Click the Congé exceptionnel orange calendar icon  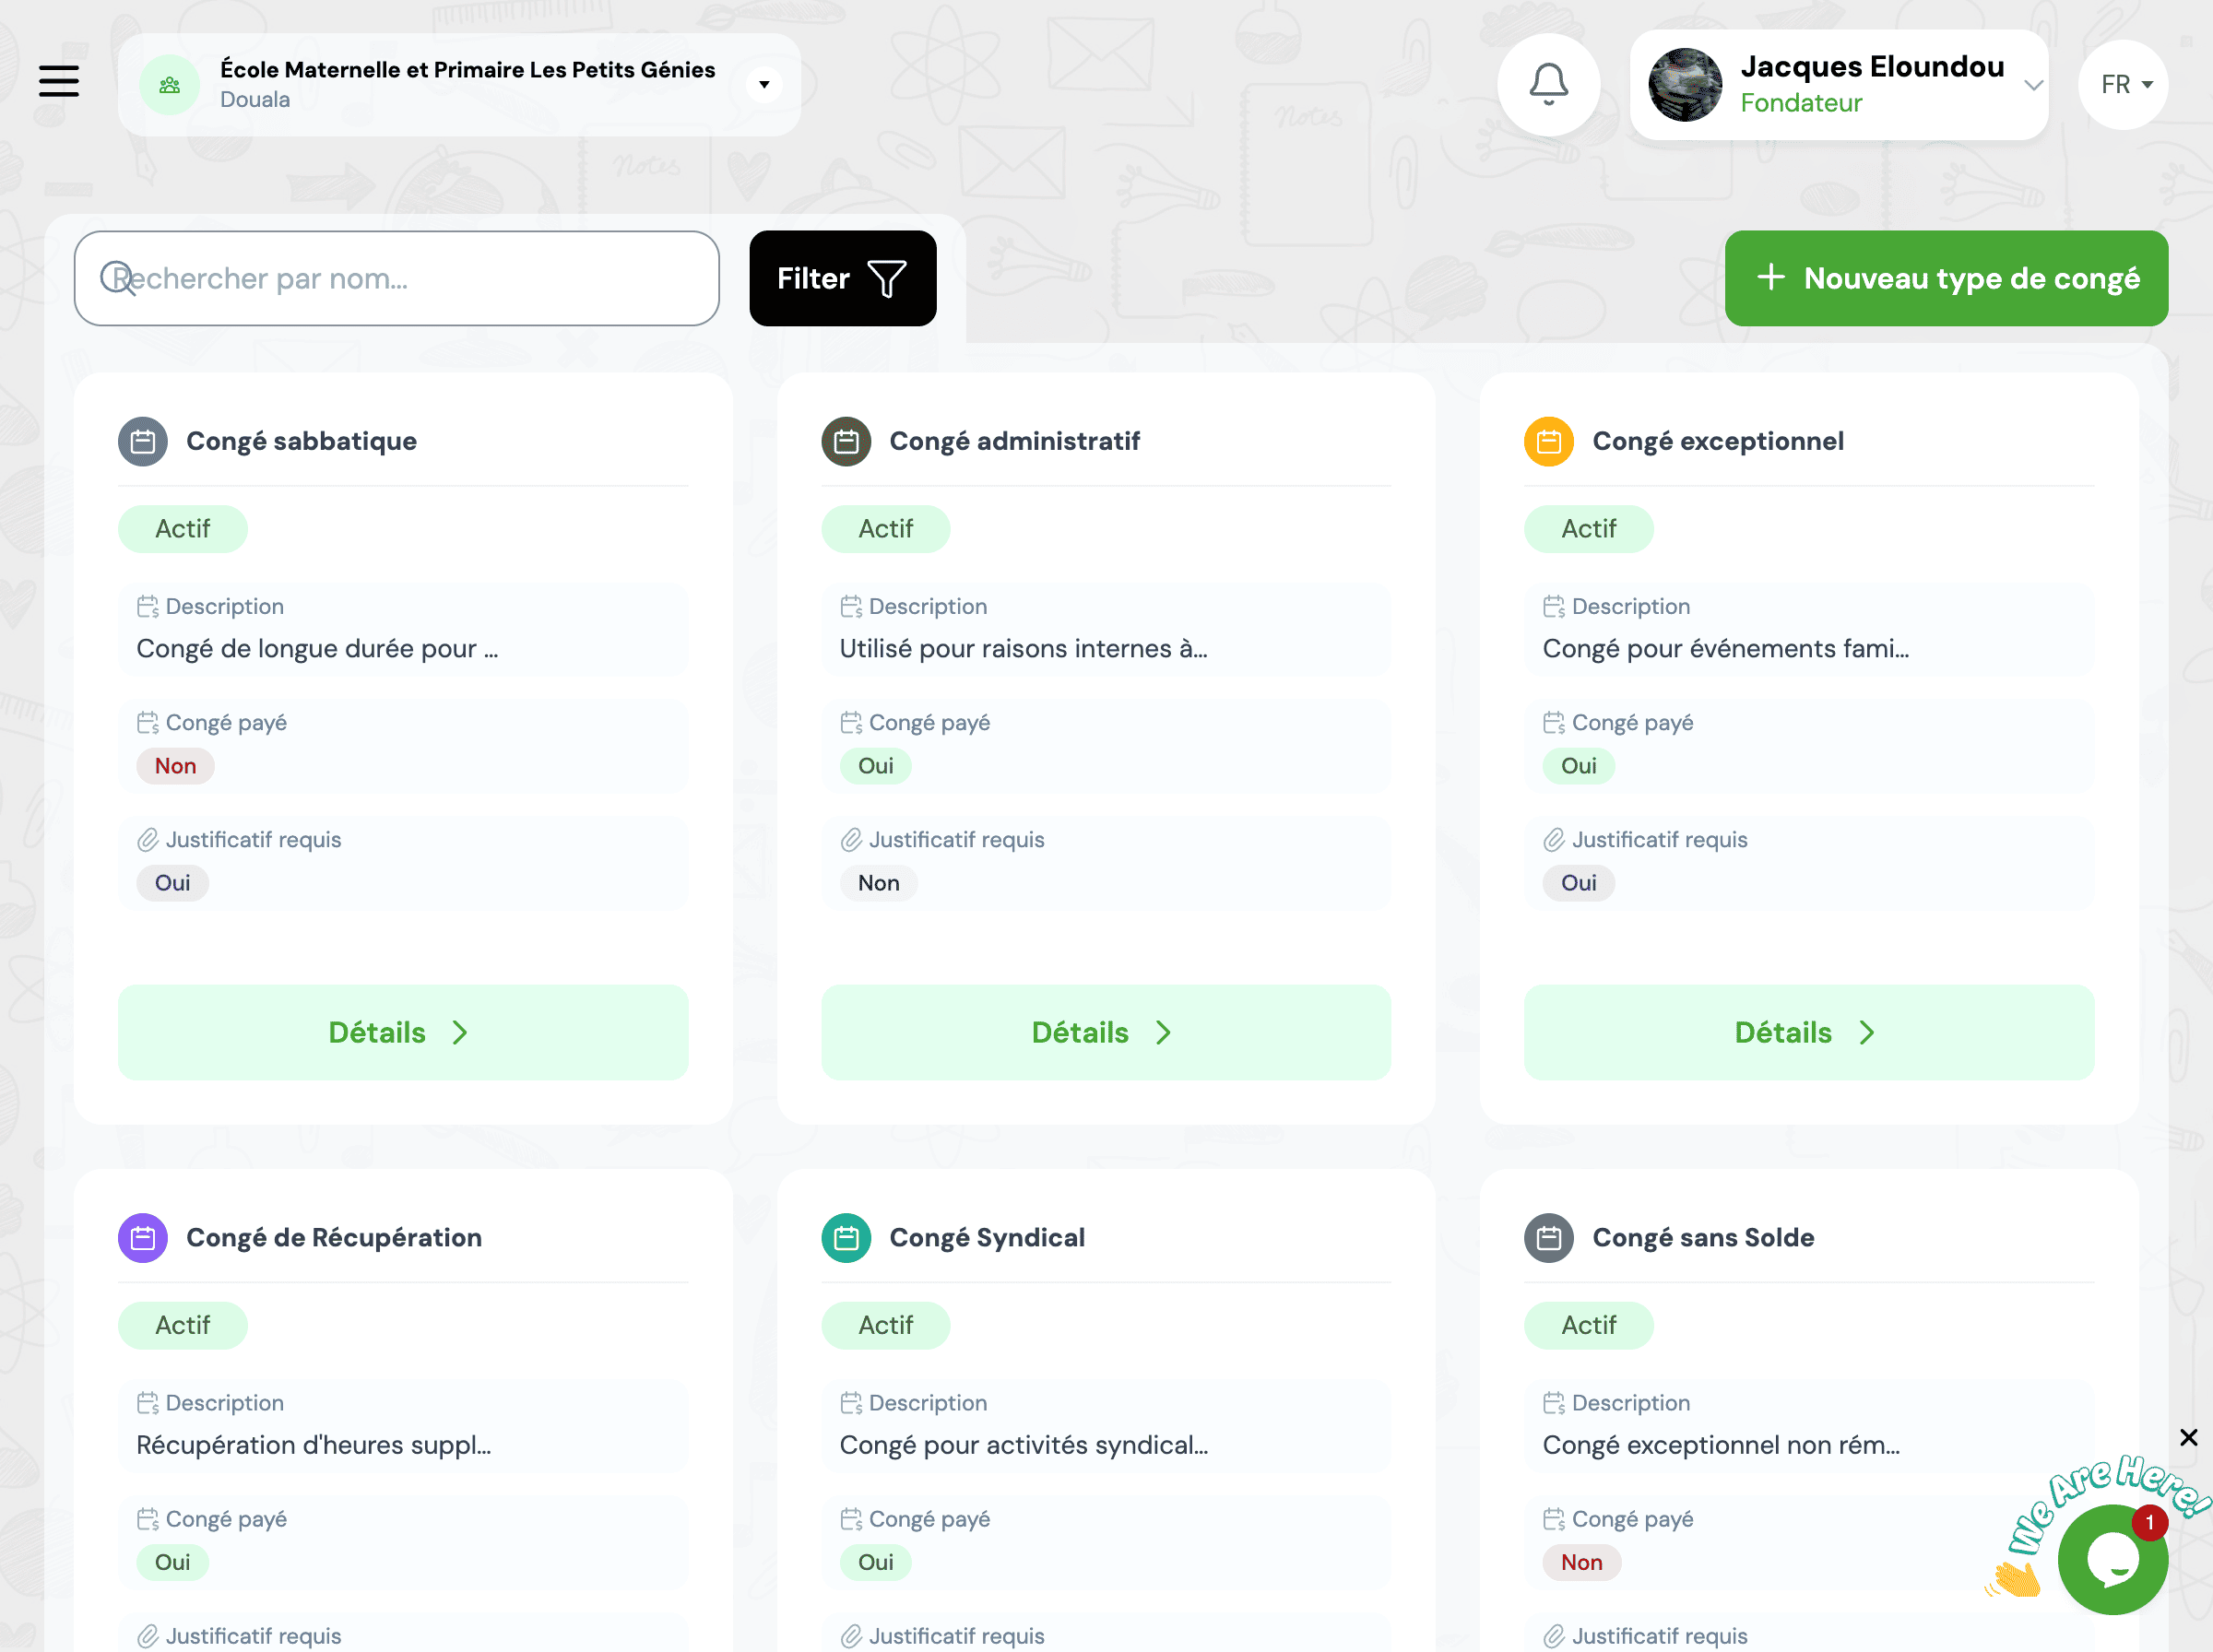click(1548, 441)
